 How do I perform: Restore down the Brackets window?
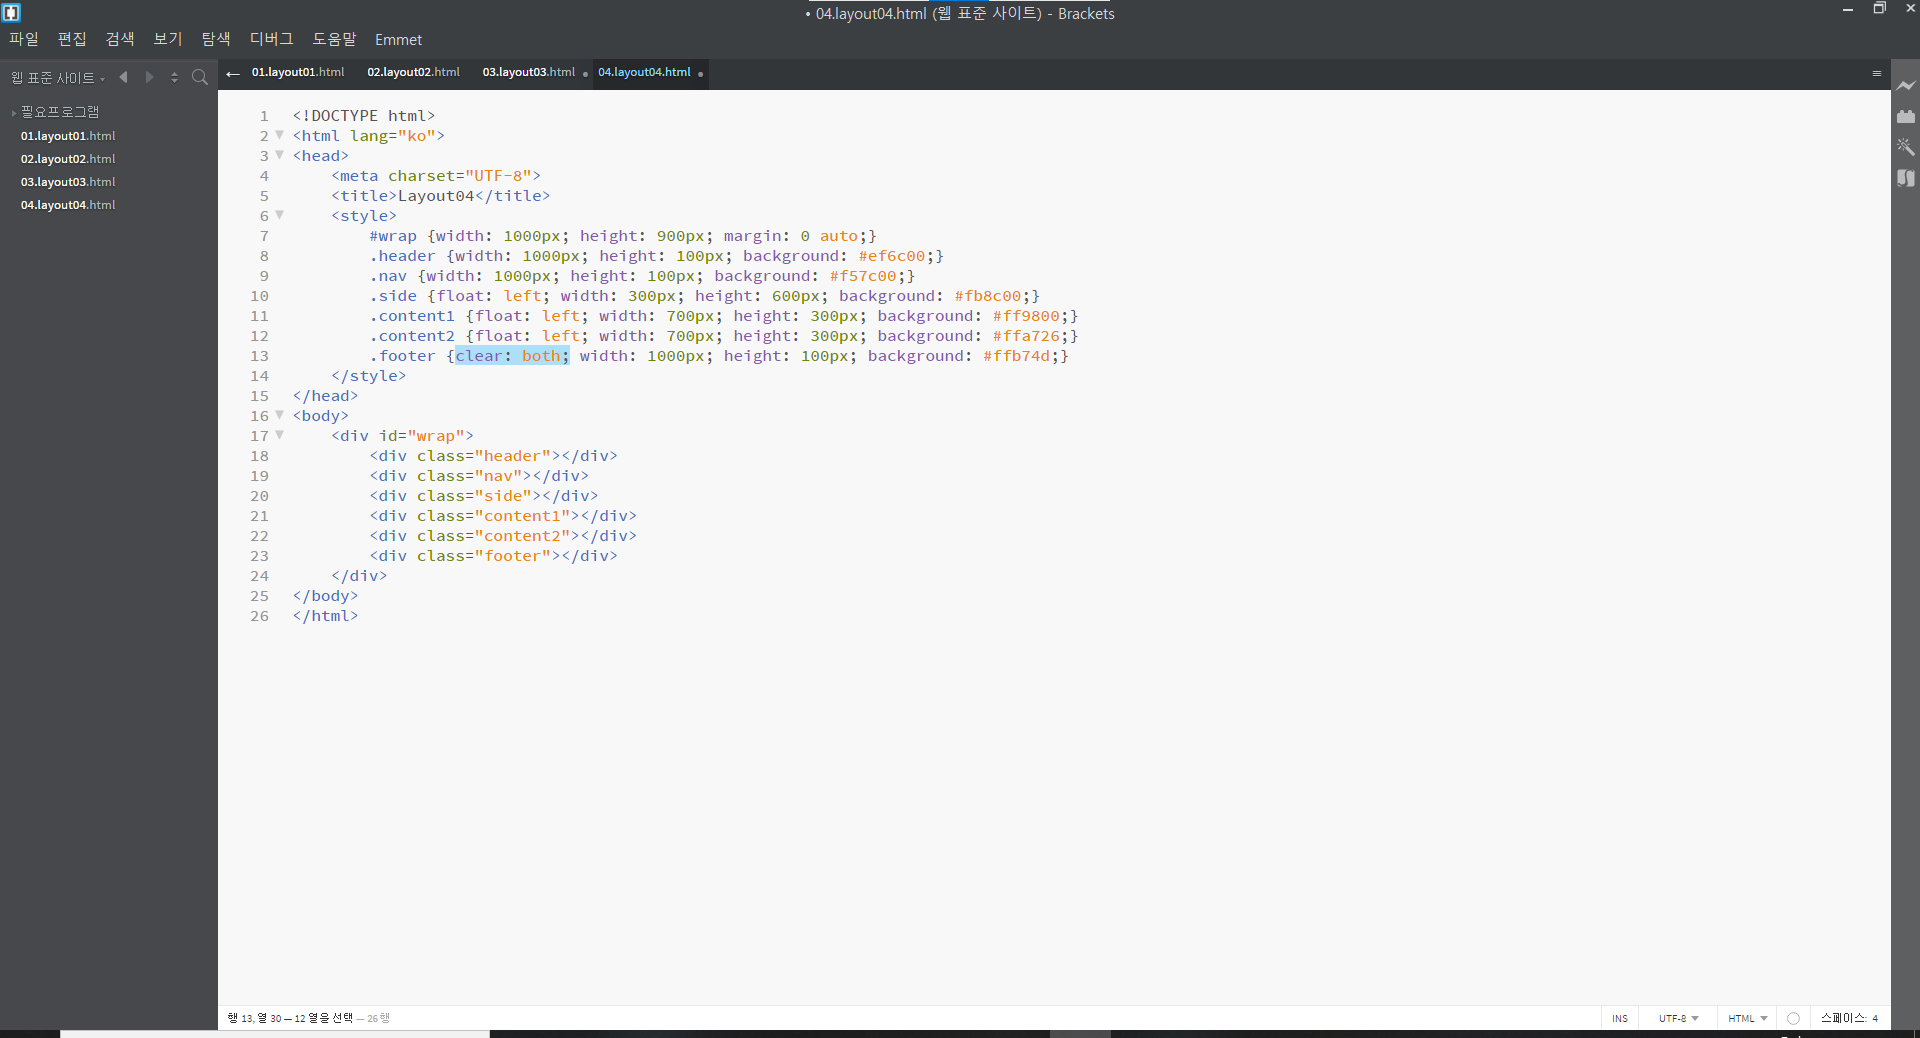1879,9
